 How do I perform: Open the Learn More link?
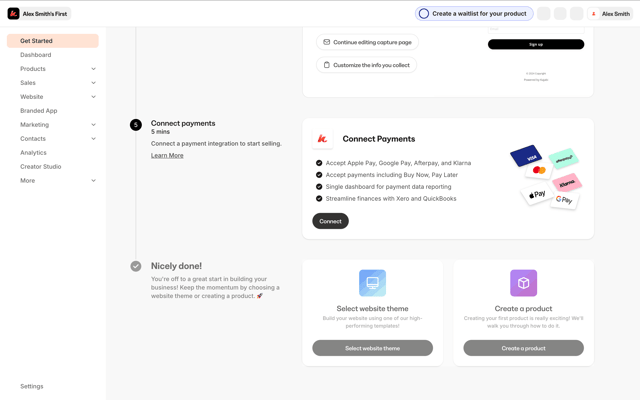[x=167, y=156]
